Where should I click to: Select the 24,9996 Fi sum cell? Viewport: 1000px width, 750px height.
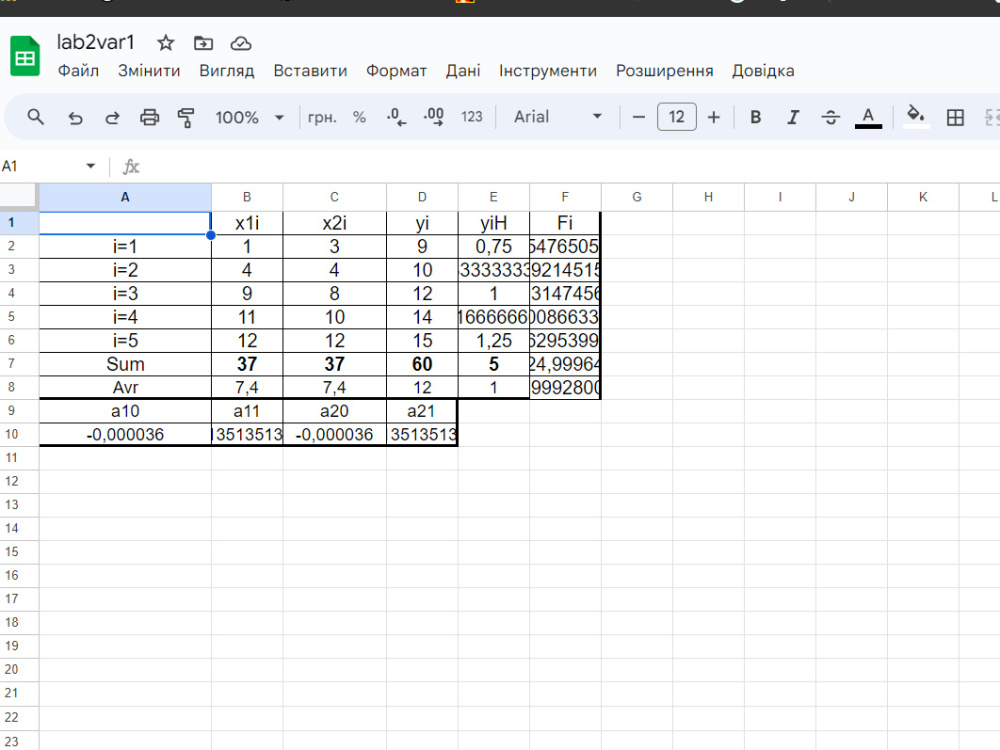point(565,364)
